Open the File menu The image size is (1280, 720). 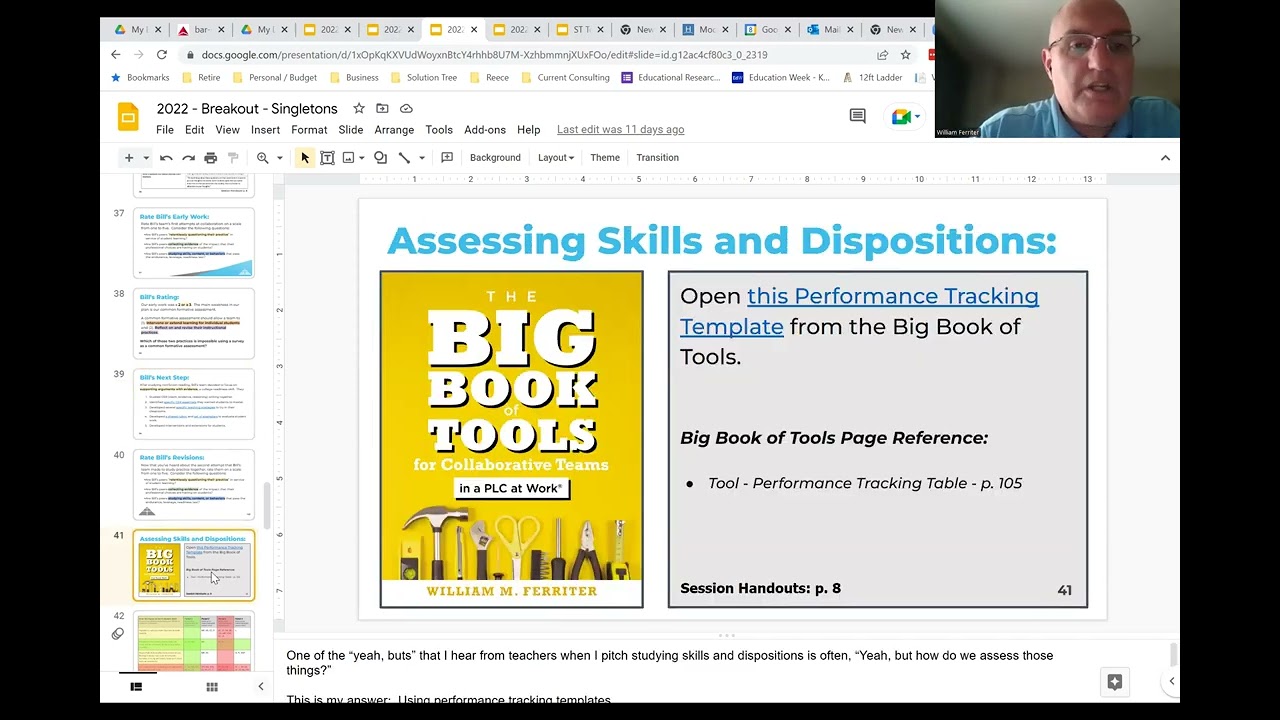[165, 130]
